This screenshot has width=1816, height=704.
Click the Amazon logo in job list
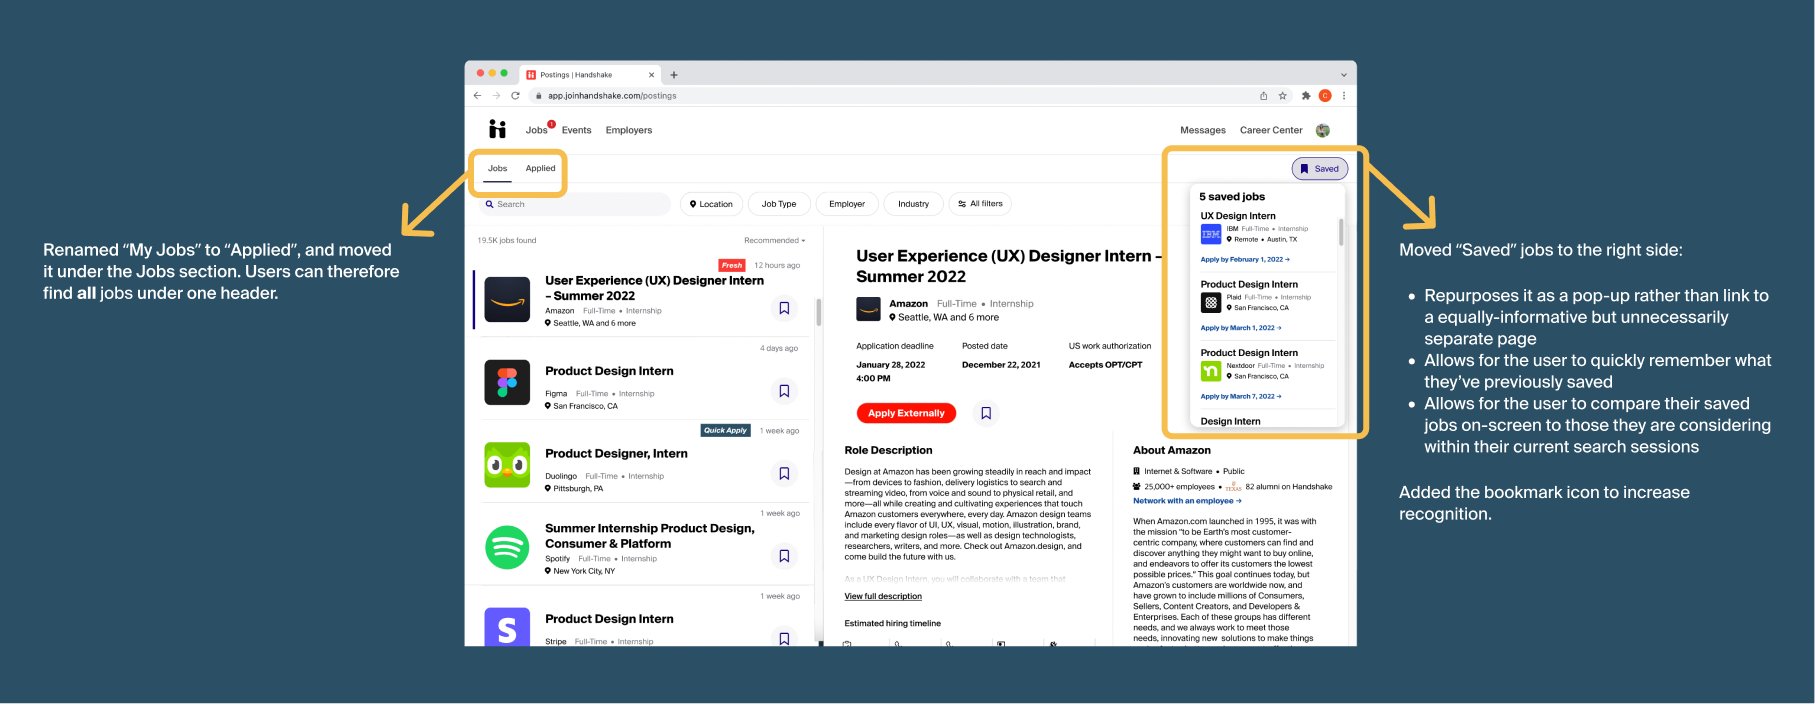click(507, 300)
